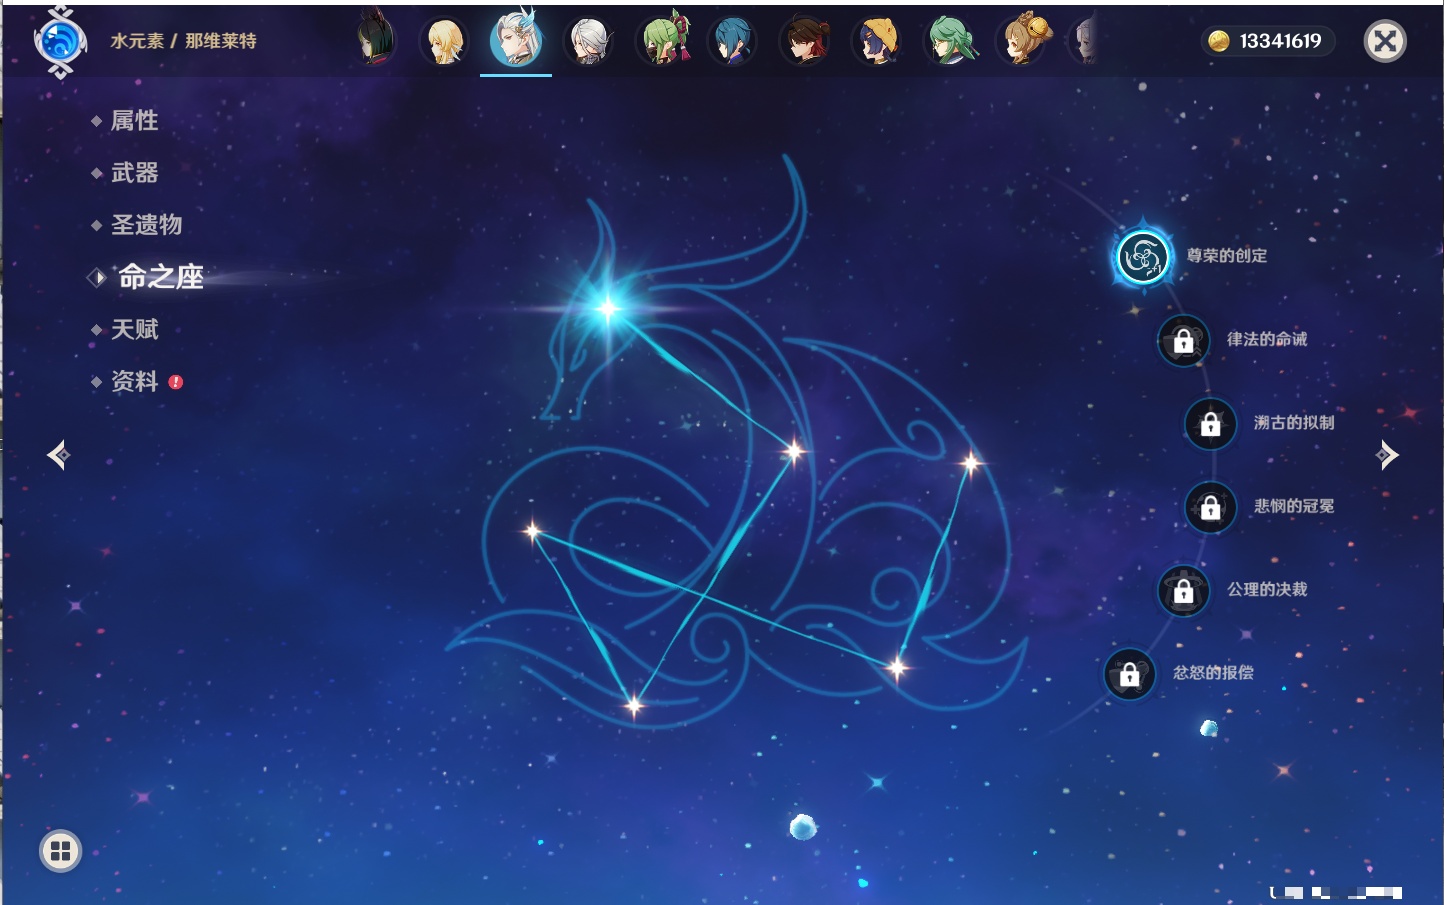Select the locked 忿怒的报偿 constellation icon
Screen dimensions: 1444x905
[1129, 674]
